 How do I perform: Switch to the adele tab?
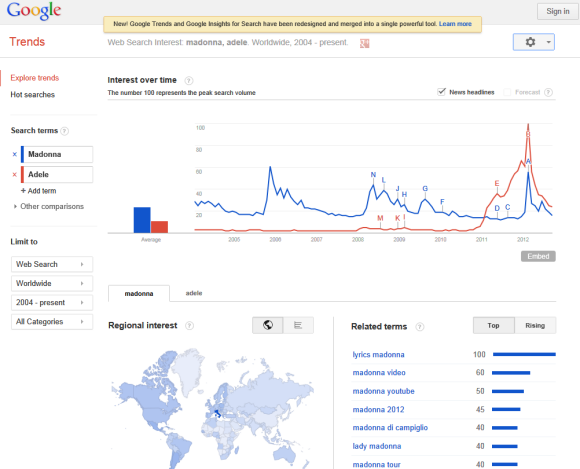(194, 293)
